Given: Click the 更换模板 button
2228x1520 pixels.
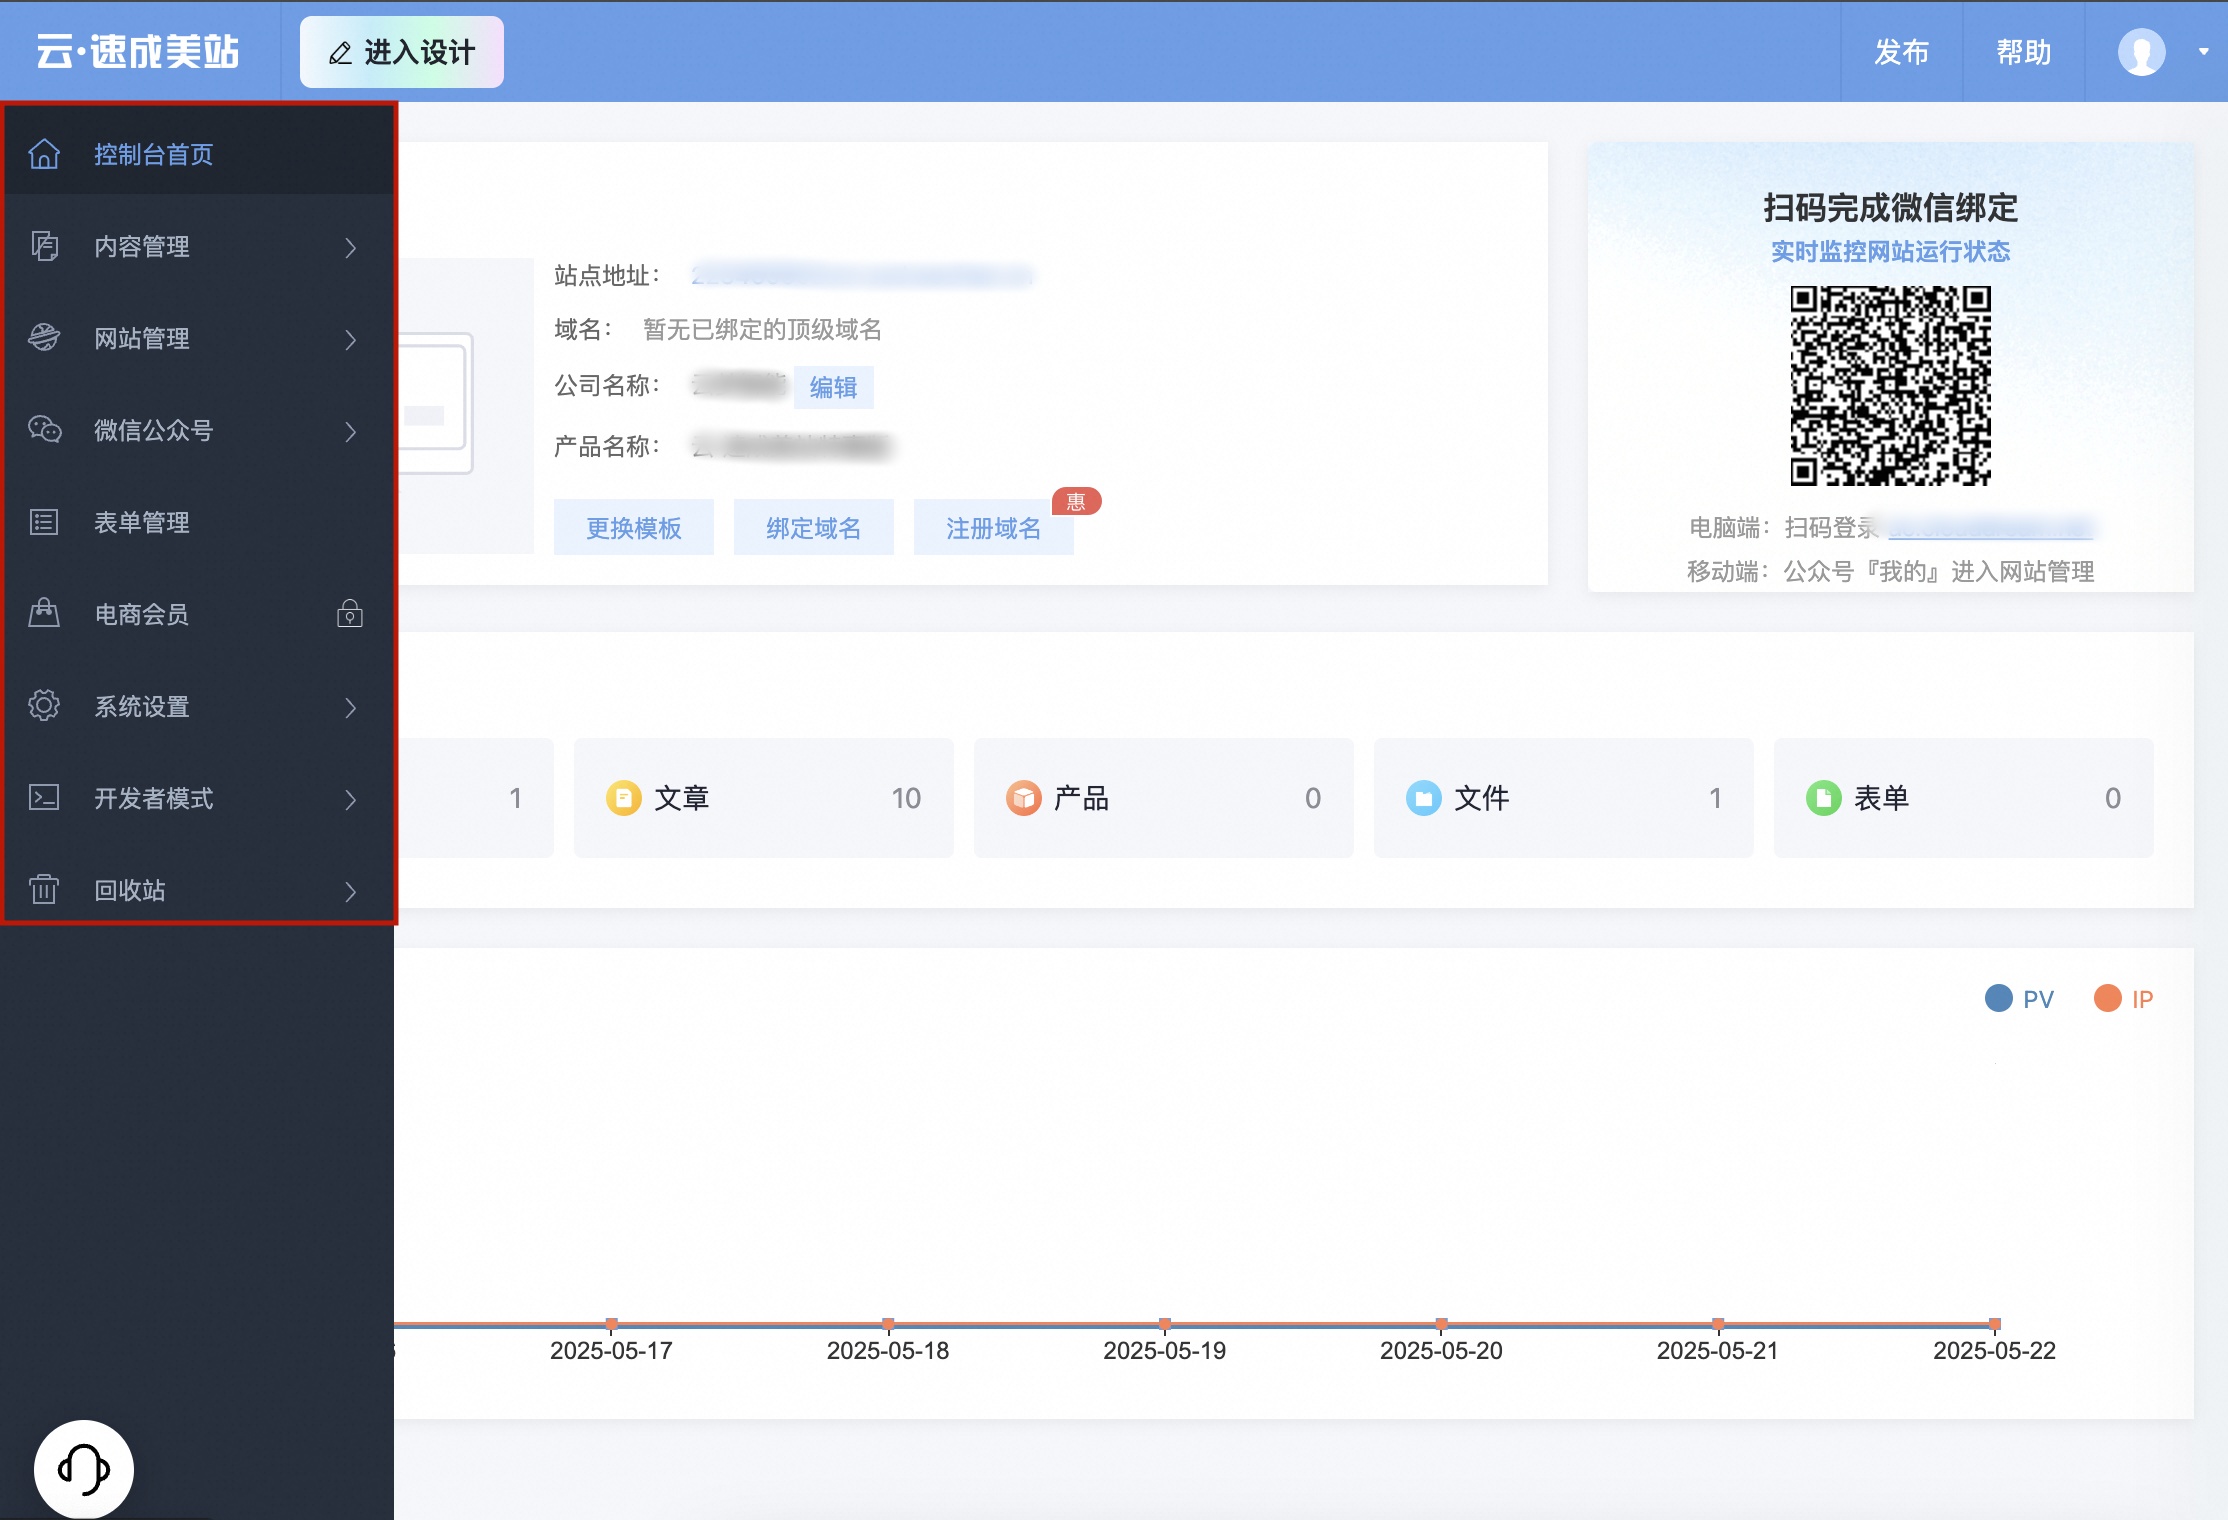Looking at the screenshot, I should coord(634,527).
